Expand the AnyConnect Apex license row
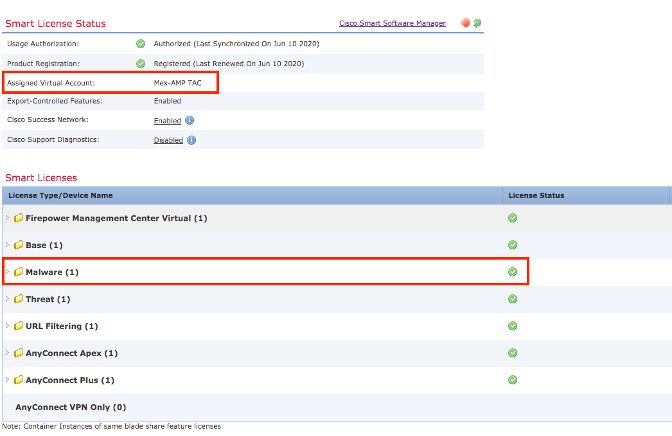672x436 pixels. click(7, 353)
